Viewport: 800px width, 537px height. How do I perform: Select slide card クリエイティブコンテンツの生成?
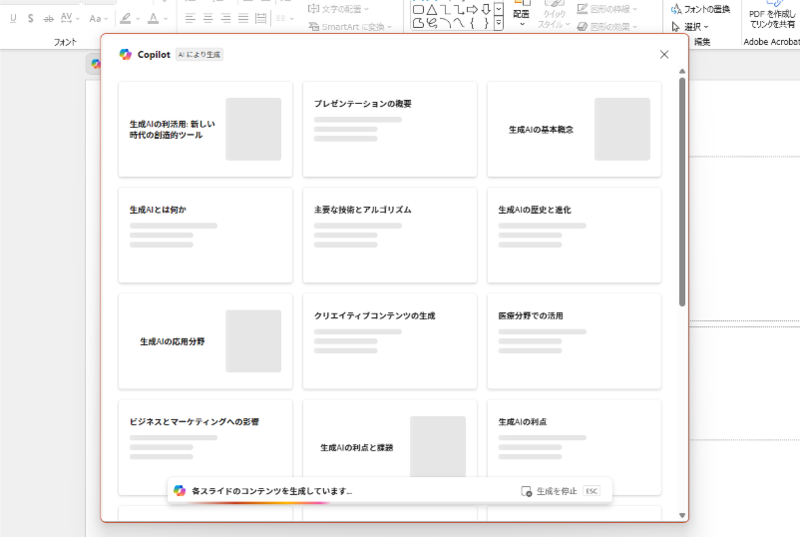click(x=390, y=341)
